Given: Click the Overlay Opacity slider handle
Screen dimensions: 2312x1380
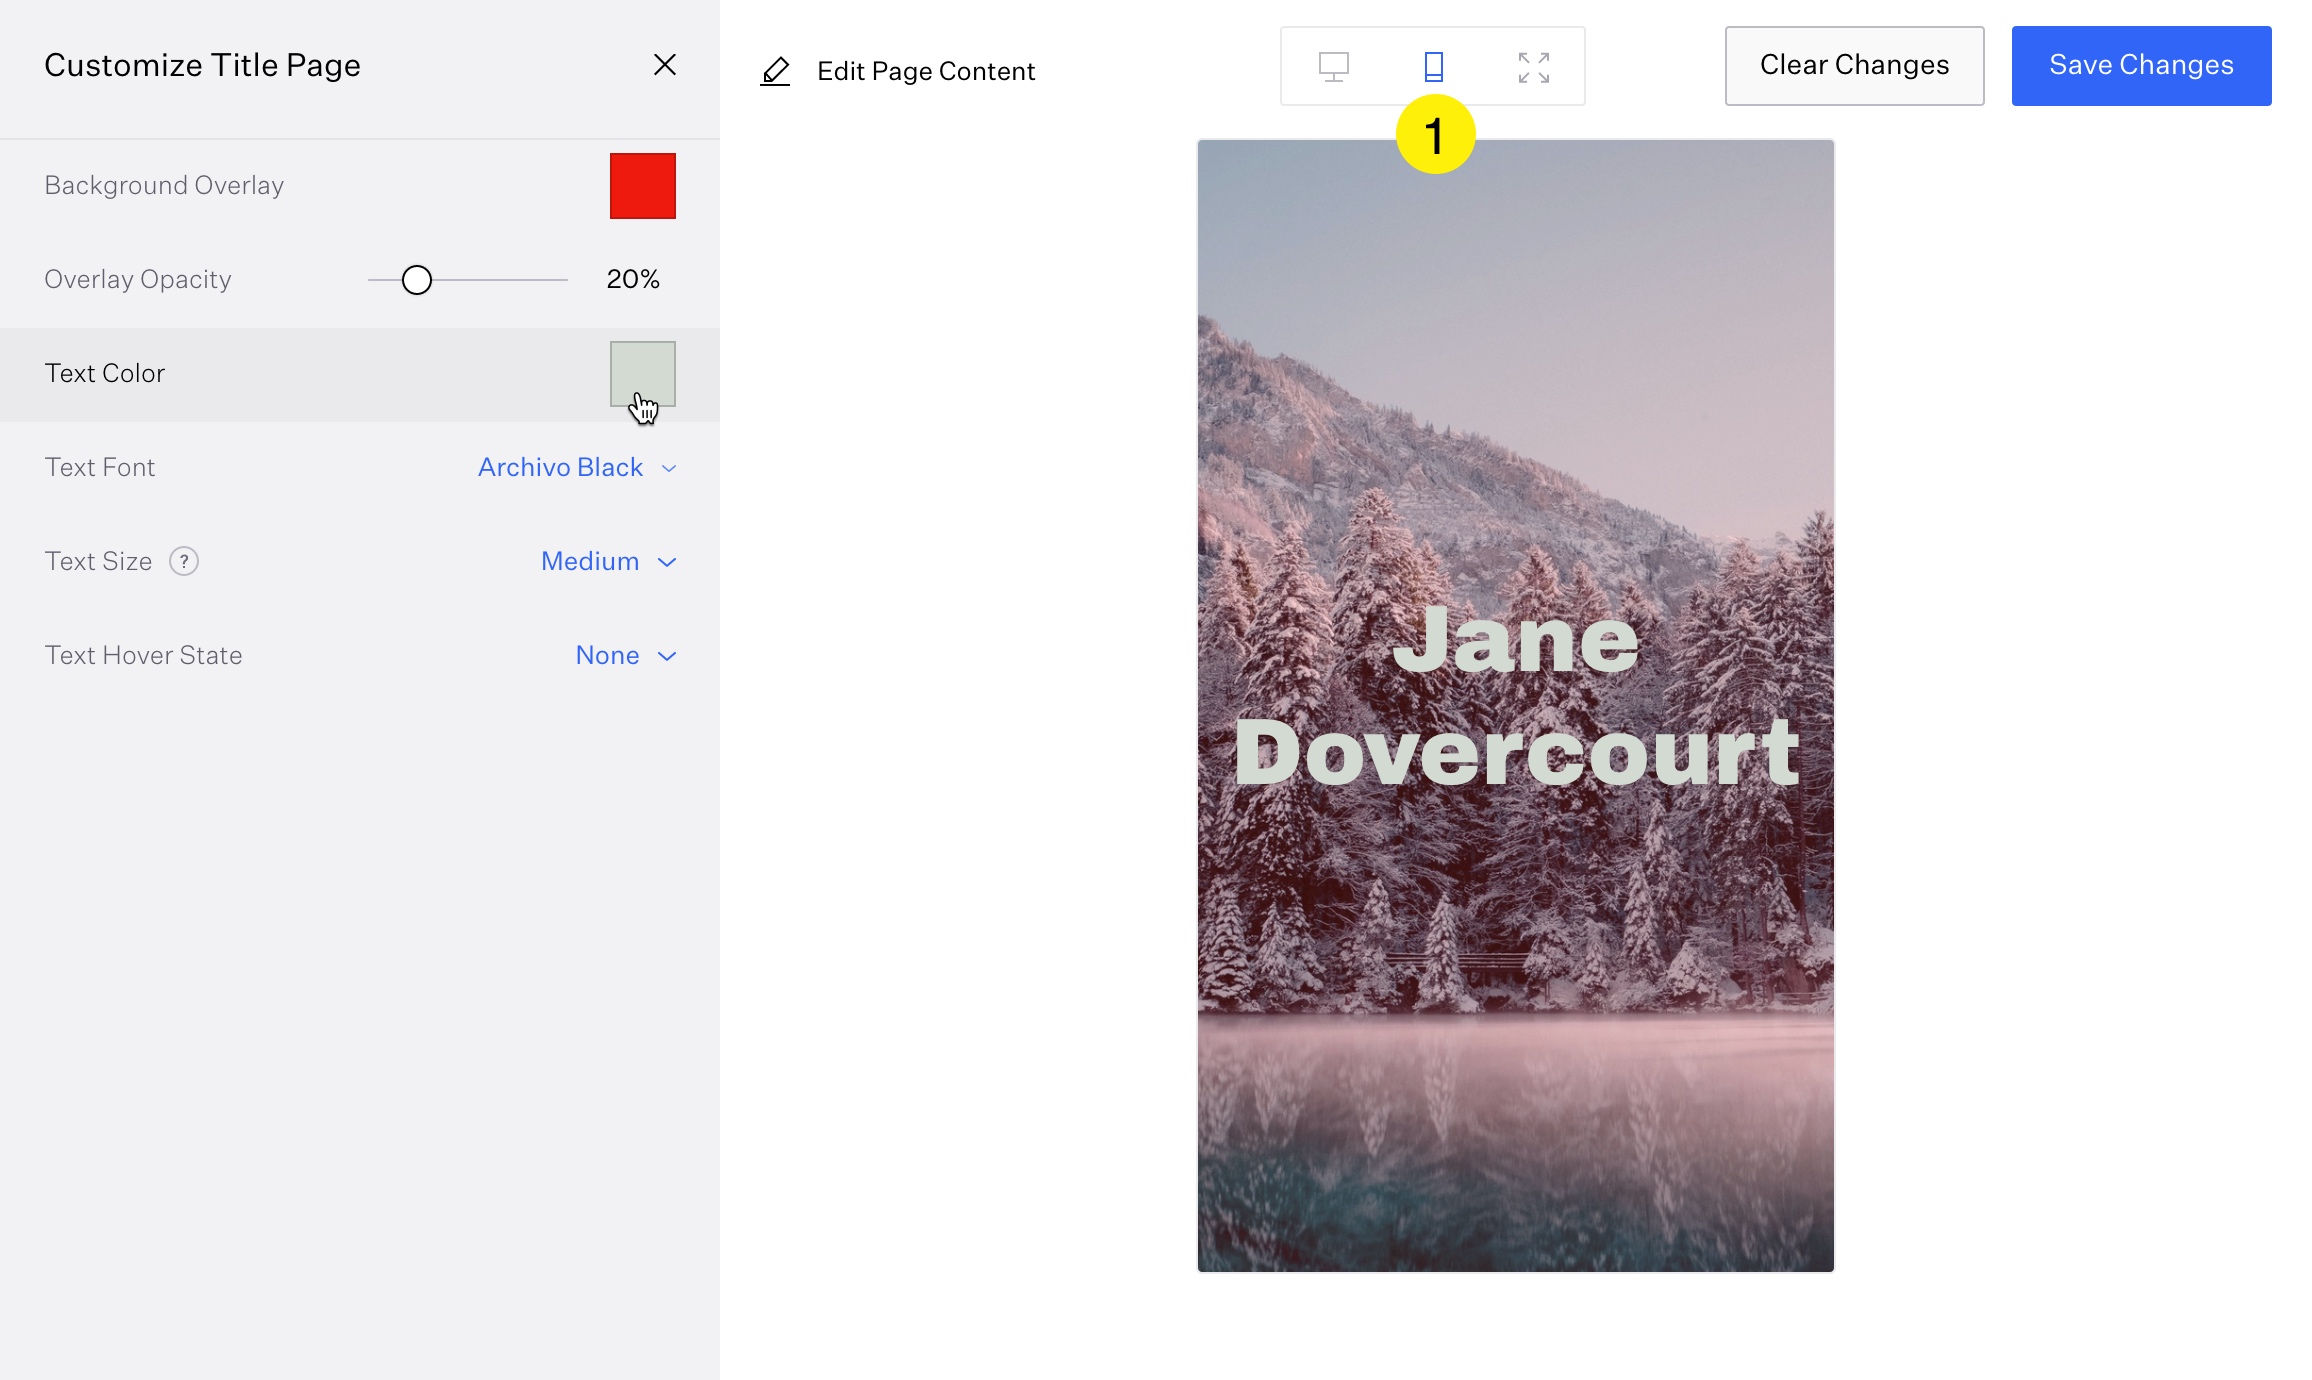Looking at the screenshot, I should tap(417, 280).
